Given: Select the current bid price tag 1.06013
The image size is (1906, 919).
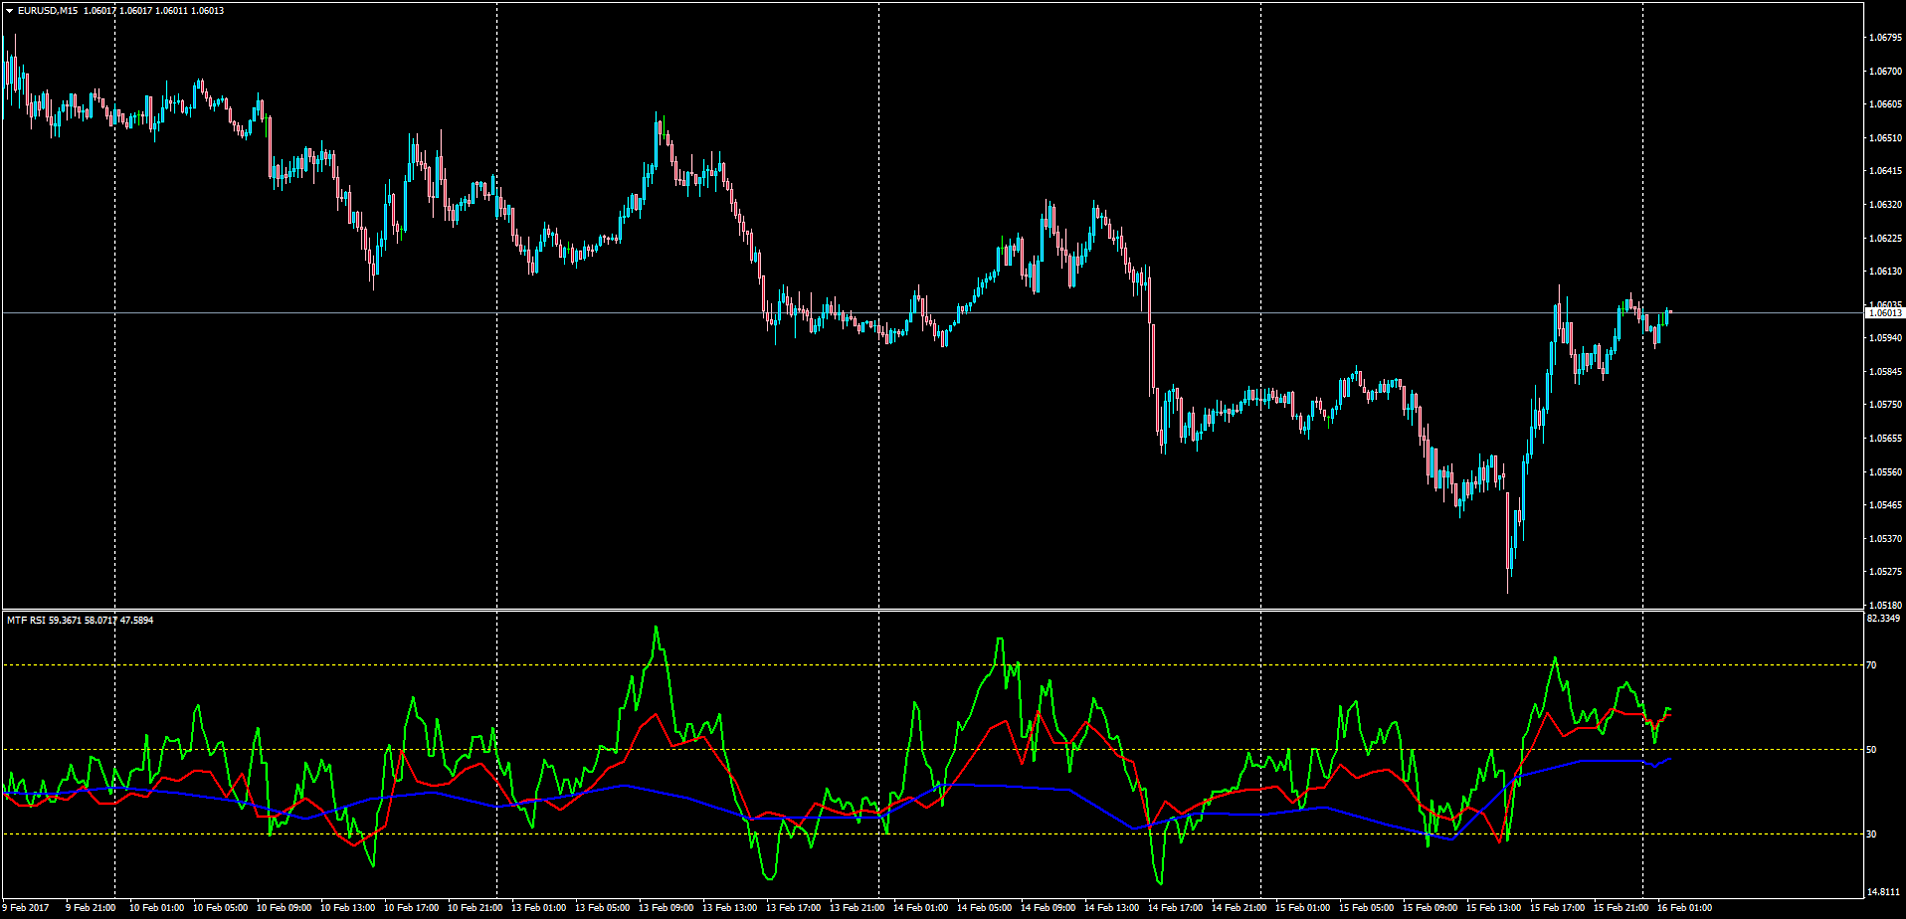Looking at the screenshot, I should tap(1885, 313).
